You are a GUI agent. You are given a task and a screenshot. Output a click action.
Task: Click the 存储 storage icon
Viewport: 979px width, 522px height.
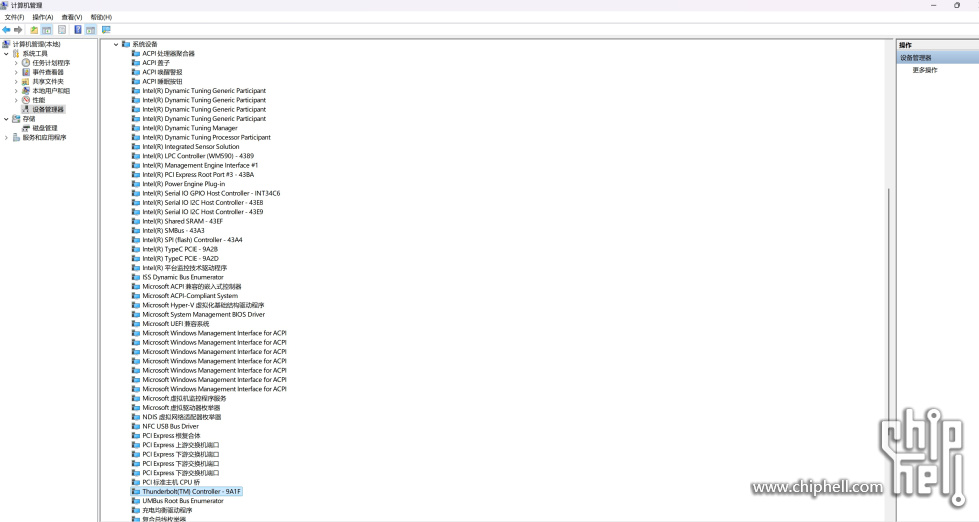pyautogui.click(x=16, y=119)
